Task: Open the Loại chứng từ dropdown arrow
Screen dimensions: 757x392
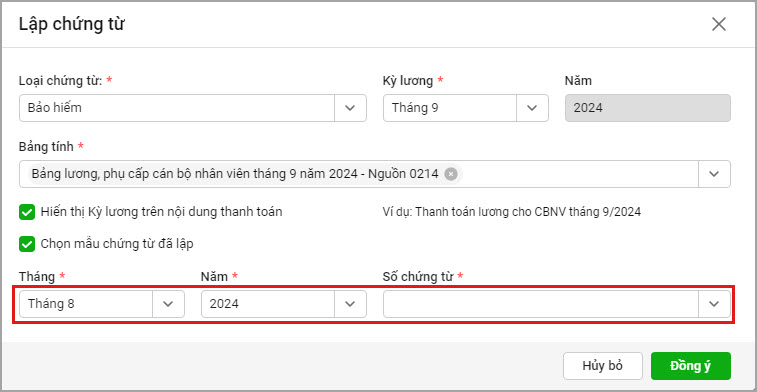Action: (x=350, y=108)
